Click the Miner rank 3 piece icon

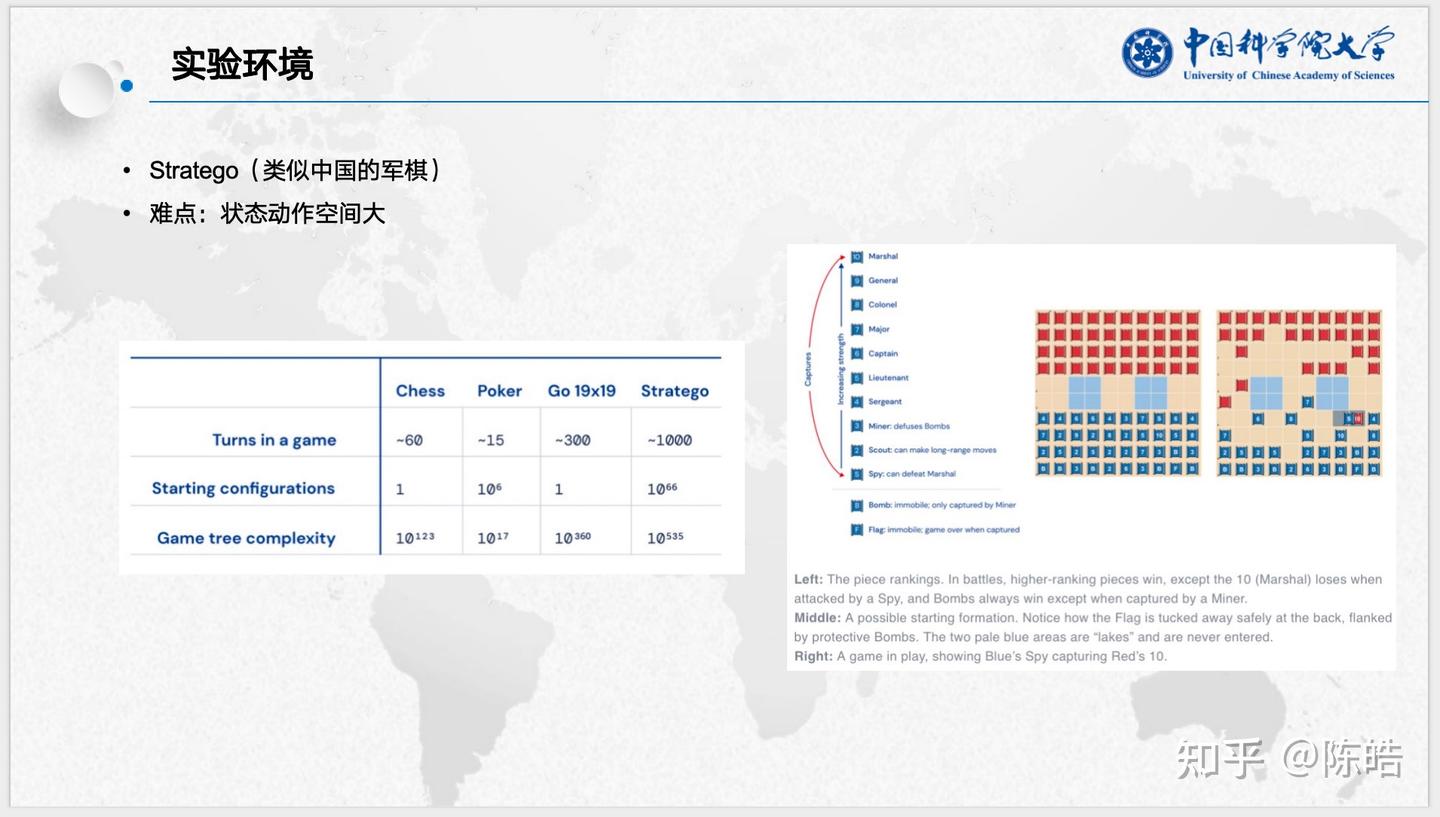[x=857, y=425]
